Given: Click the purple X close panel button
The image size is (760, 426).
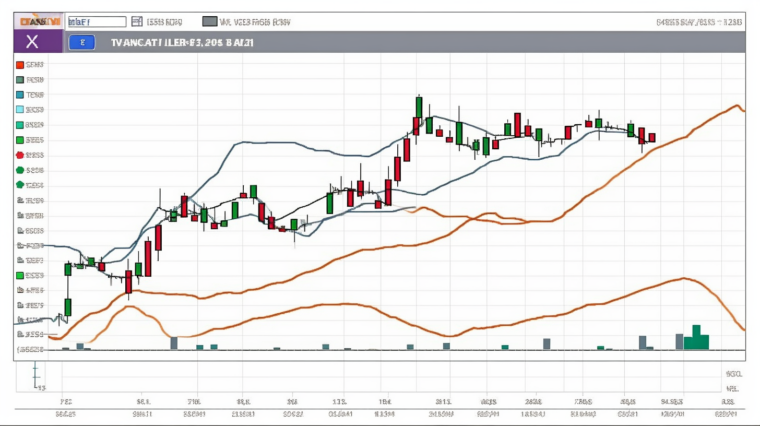Looking at the screenshot, I should click(x=32, y=41).
